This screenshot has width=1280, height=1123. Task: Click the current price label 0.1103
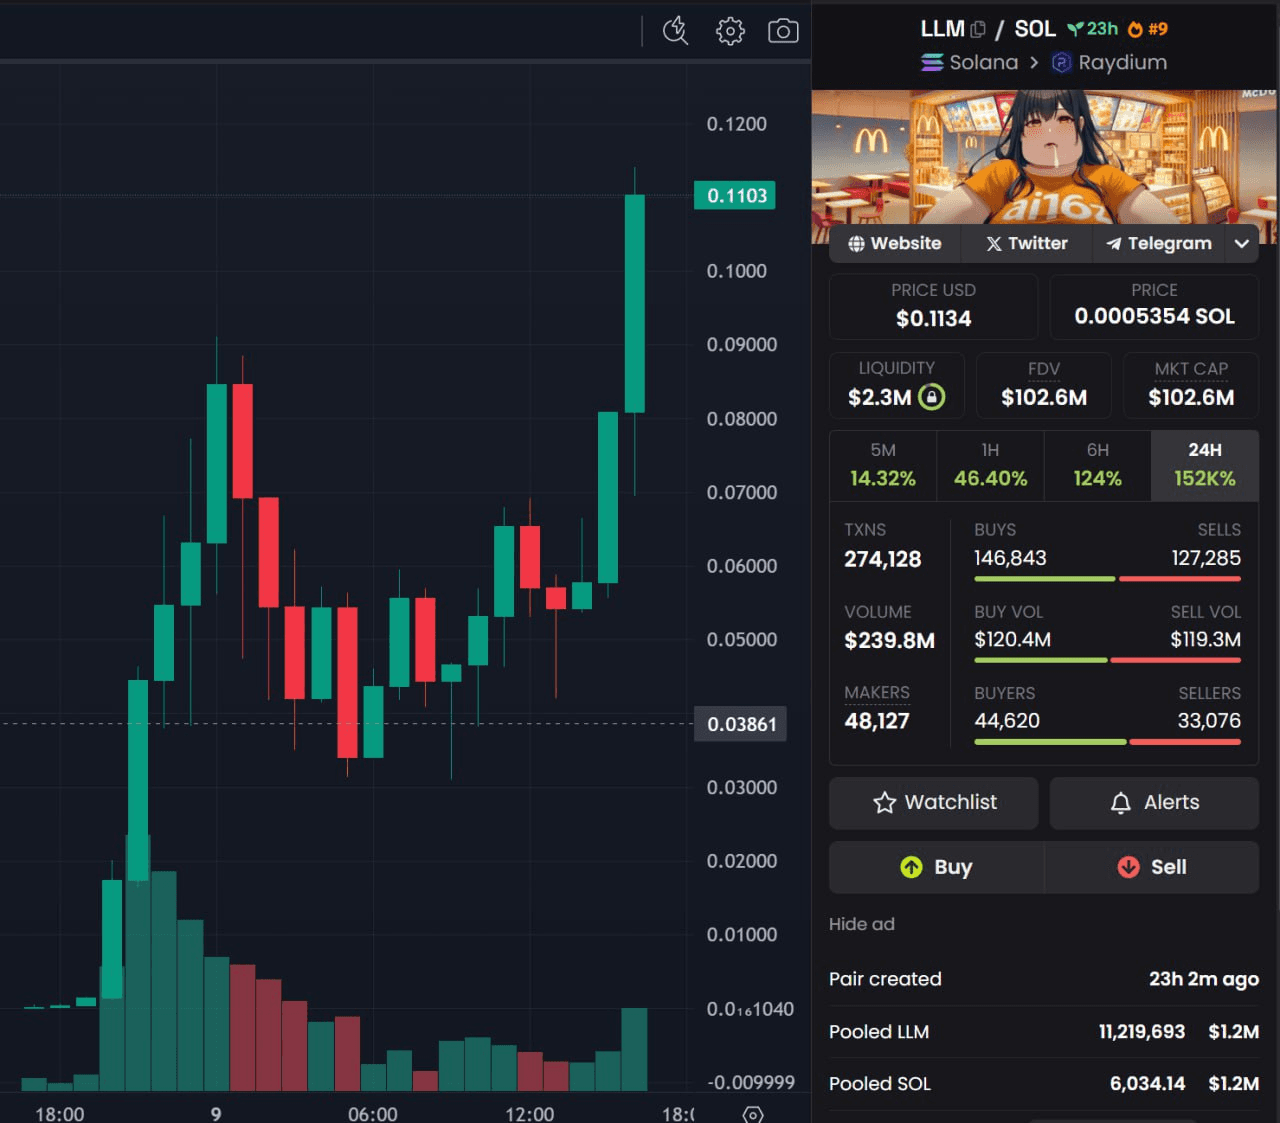(736, 196)
